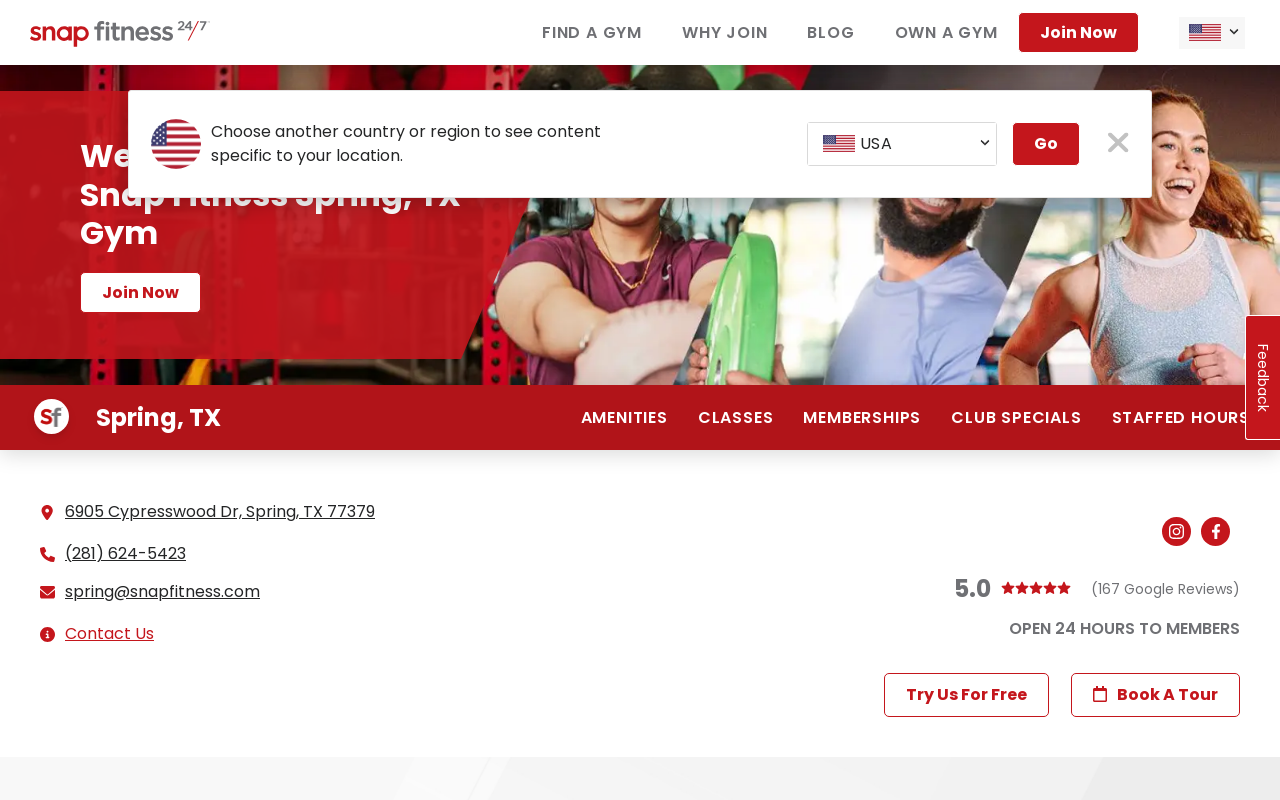Screen dimensions: 1280x800
Task: Click the round Sf club logo badge
Action: pos(51,417)
